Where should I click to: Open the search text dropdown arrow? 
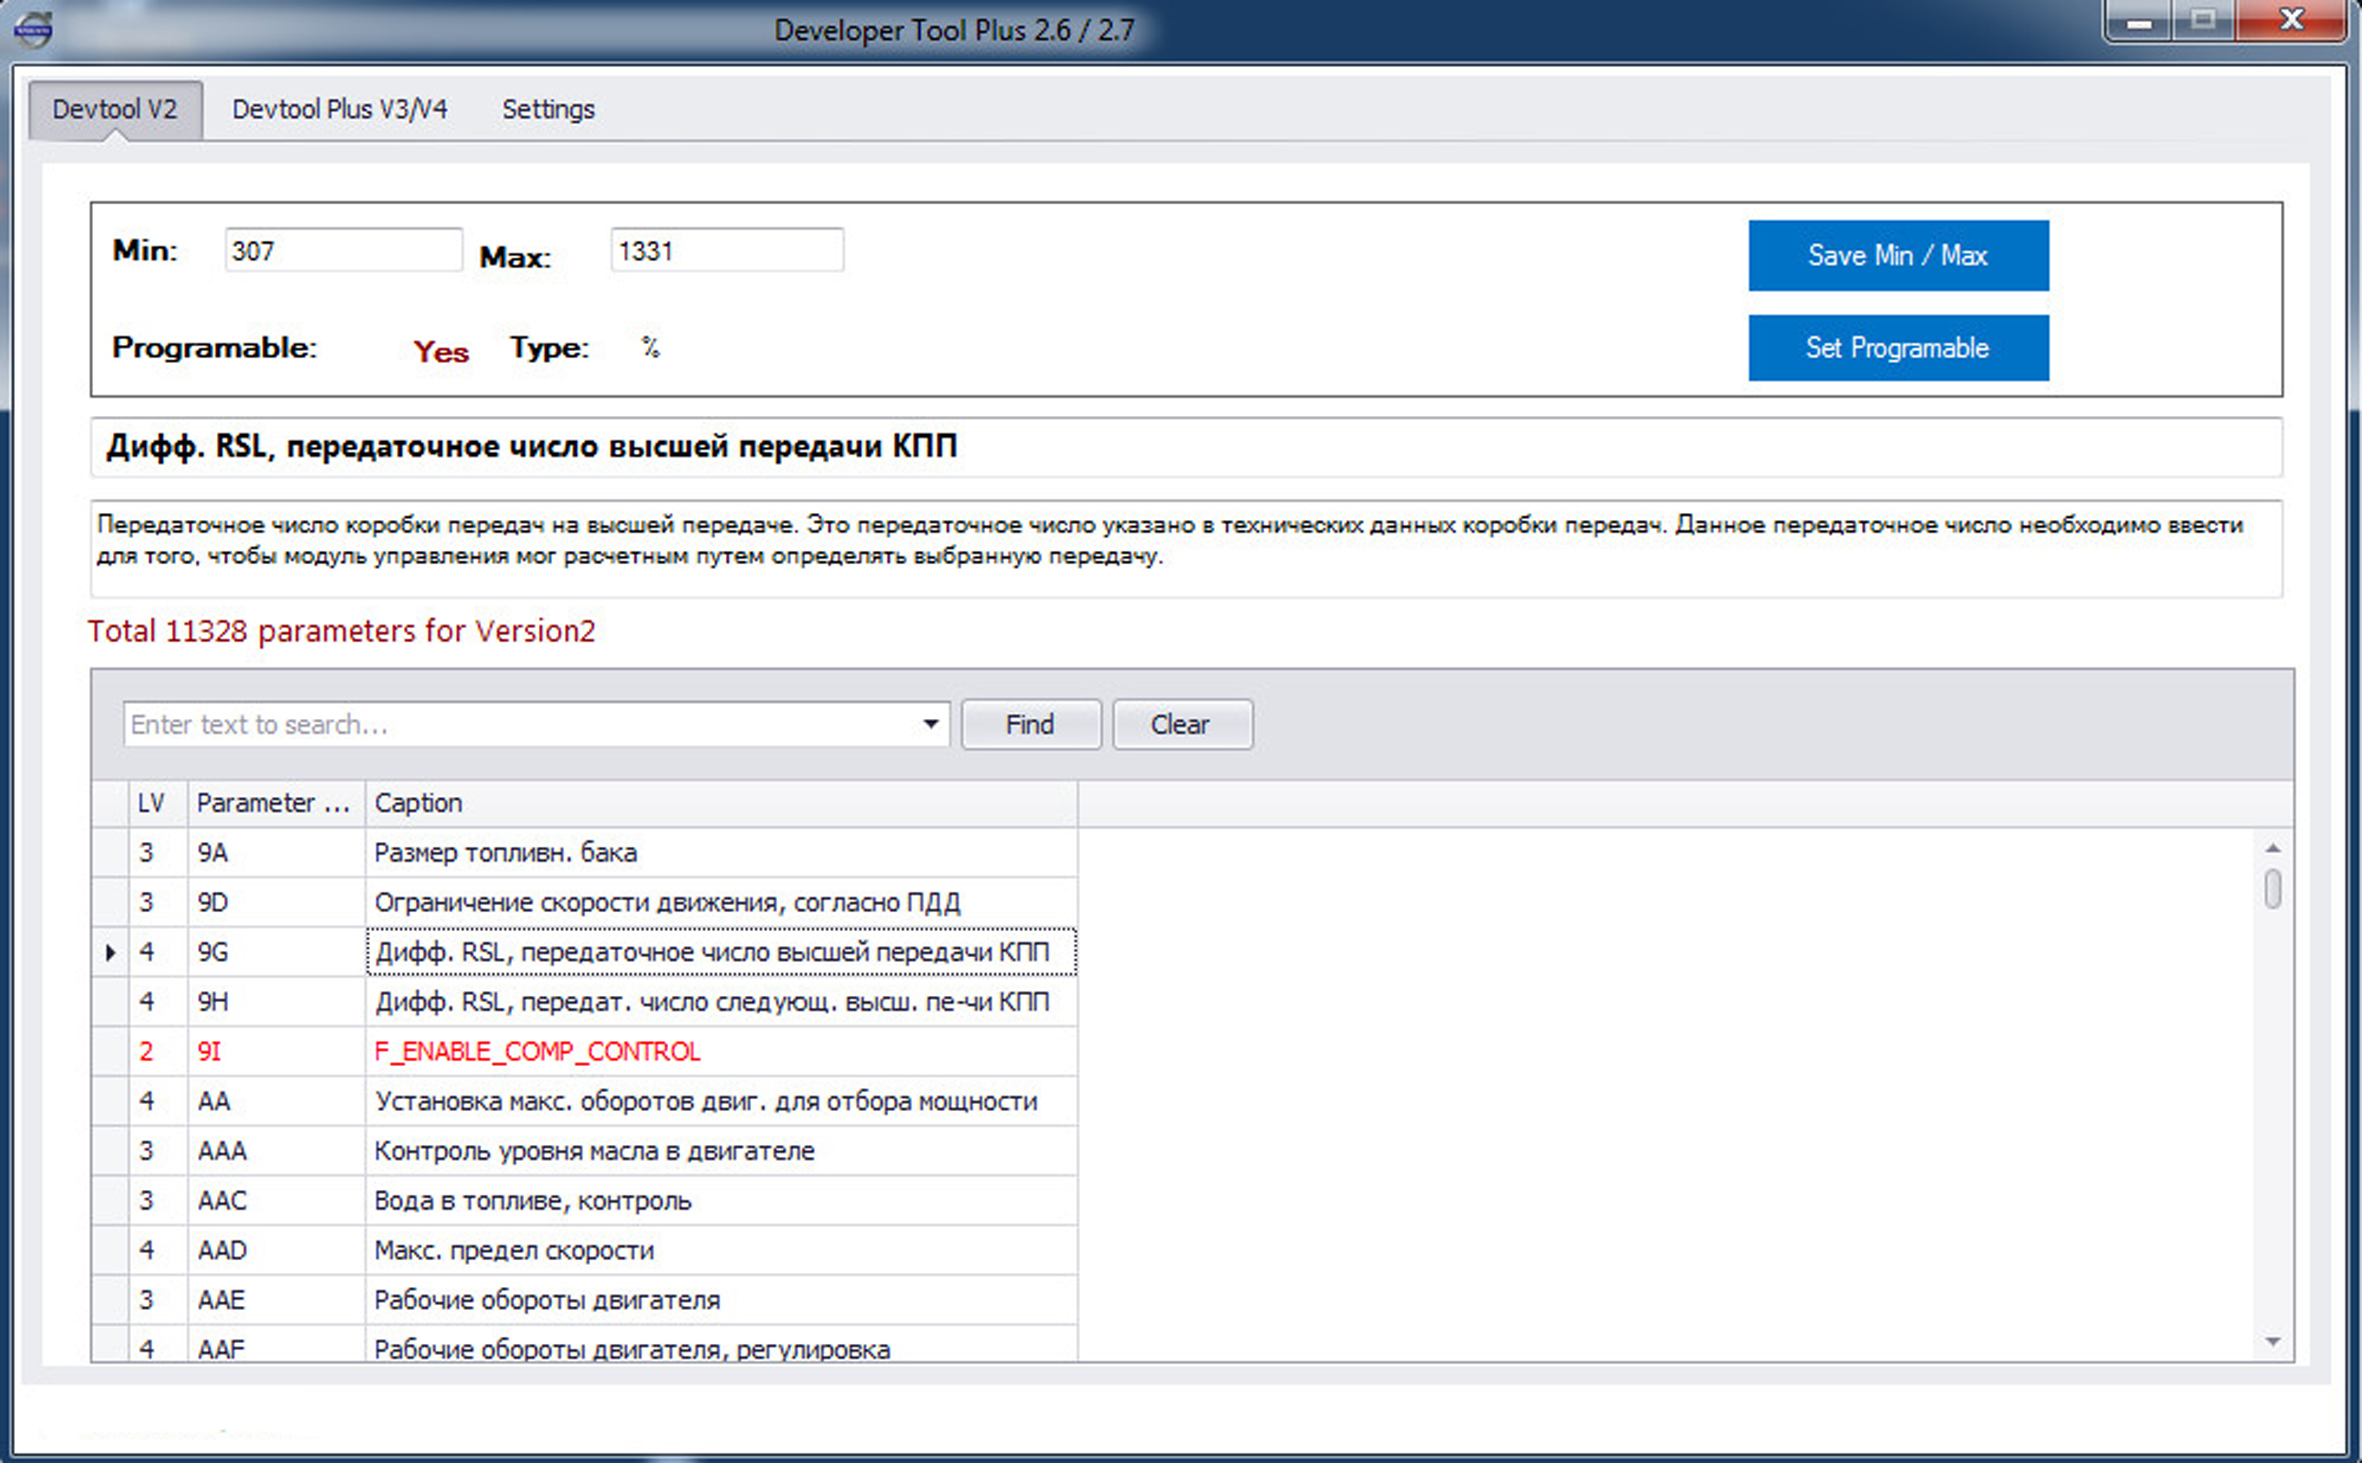[930, 724]
